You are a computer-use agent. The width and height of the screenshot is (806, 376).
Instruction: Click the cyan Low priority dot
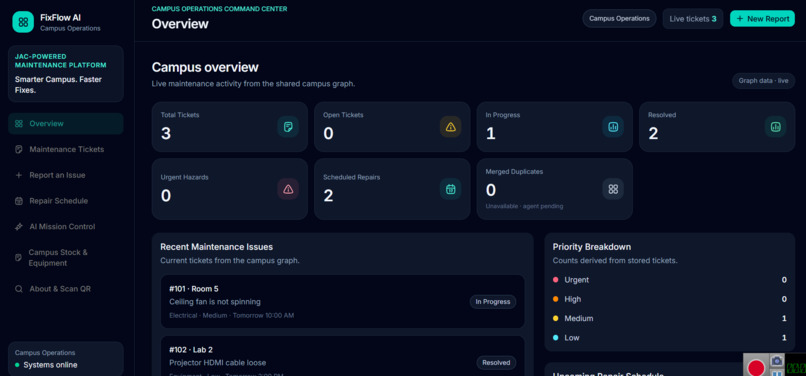click(555, 337)
